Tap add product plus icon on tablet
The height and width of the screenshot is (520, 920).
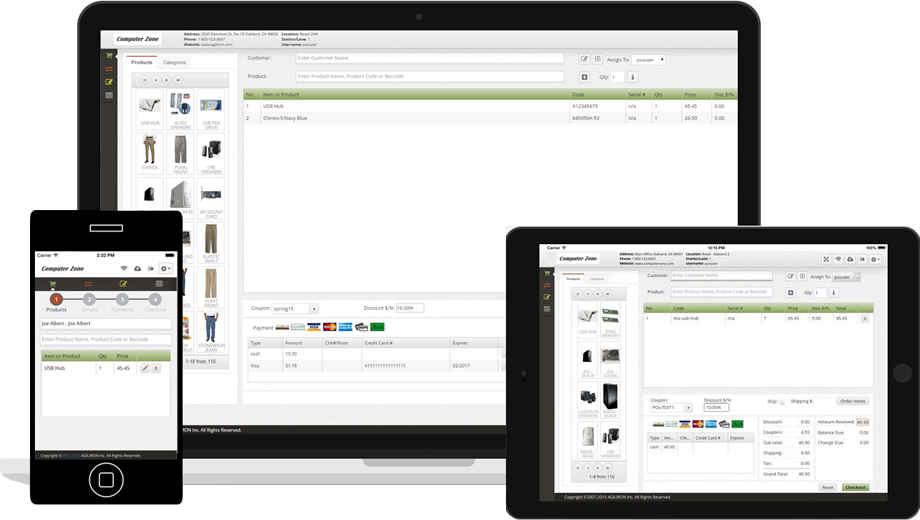pyautogui.click(x=790, y=292)
